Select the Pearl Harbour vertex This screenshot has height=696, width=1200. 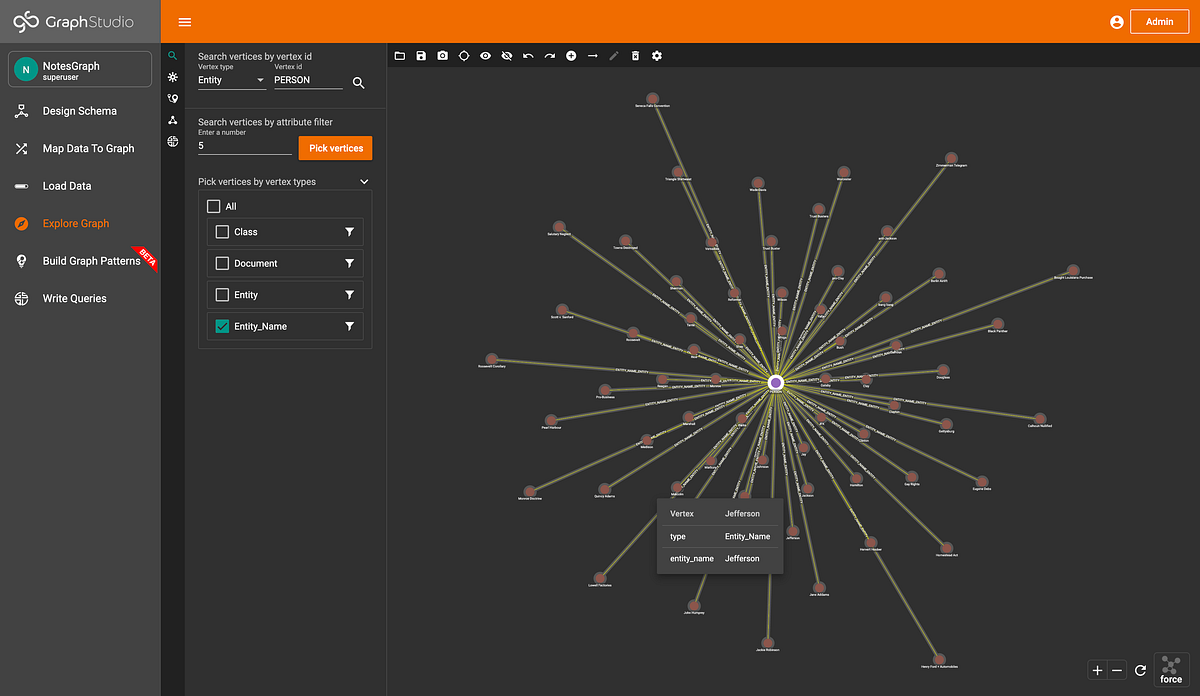click(x=551, y=420)
